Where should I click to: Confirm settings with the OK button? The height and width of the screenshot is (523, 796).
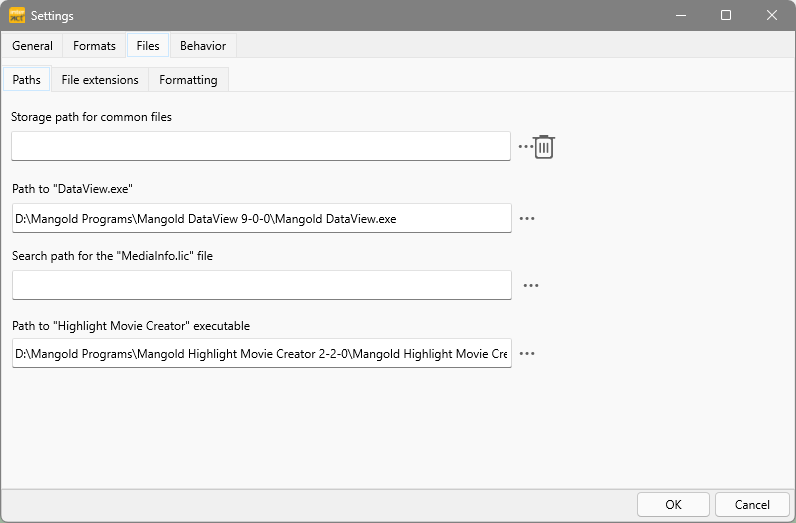pyautogui.click(x=673, y=504)
